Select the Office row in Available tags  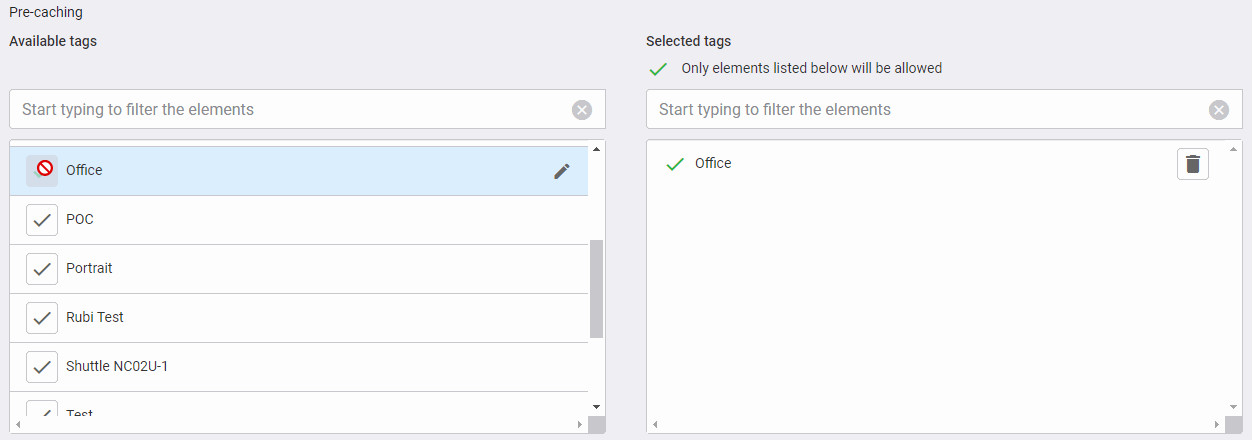tap(300, 171)
